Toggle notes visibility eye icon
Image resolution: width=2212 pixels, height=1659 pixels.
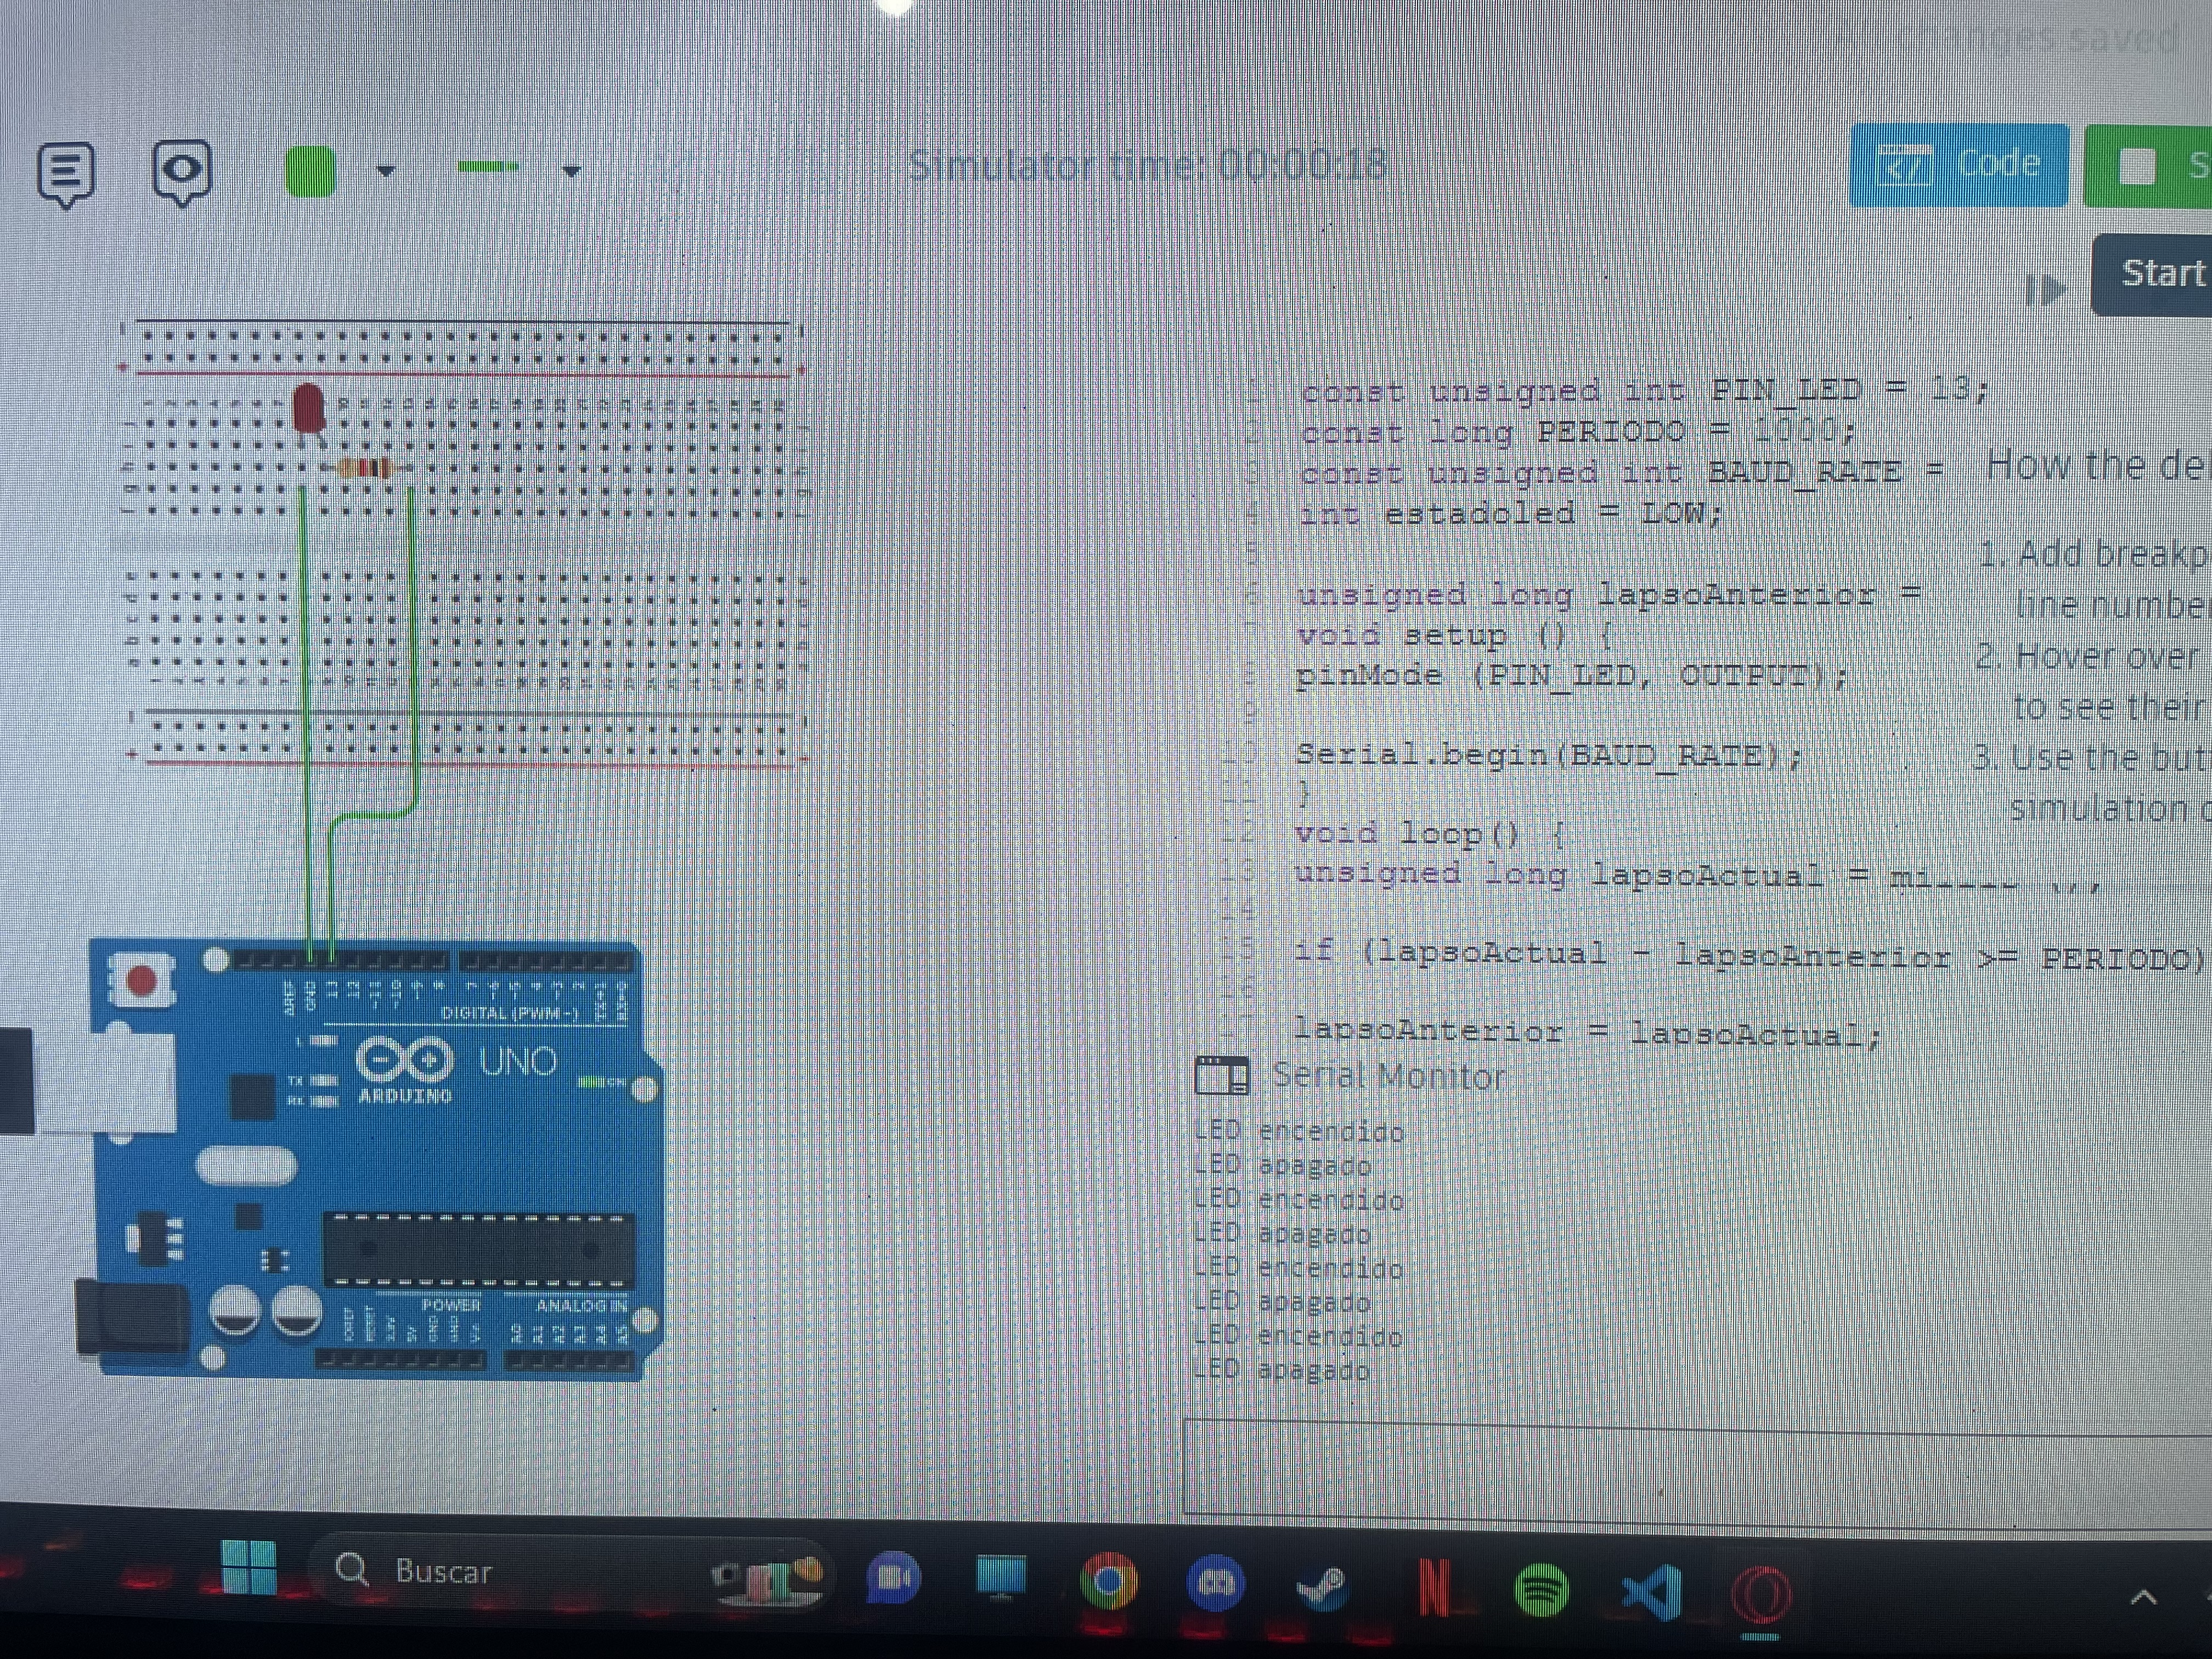[182, 170]
